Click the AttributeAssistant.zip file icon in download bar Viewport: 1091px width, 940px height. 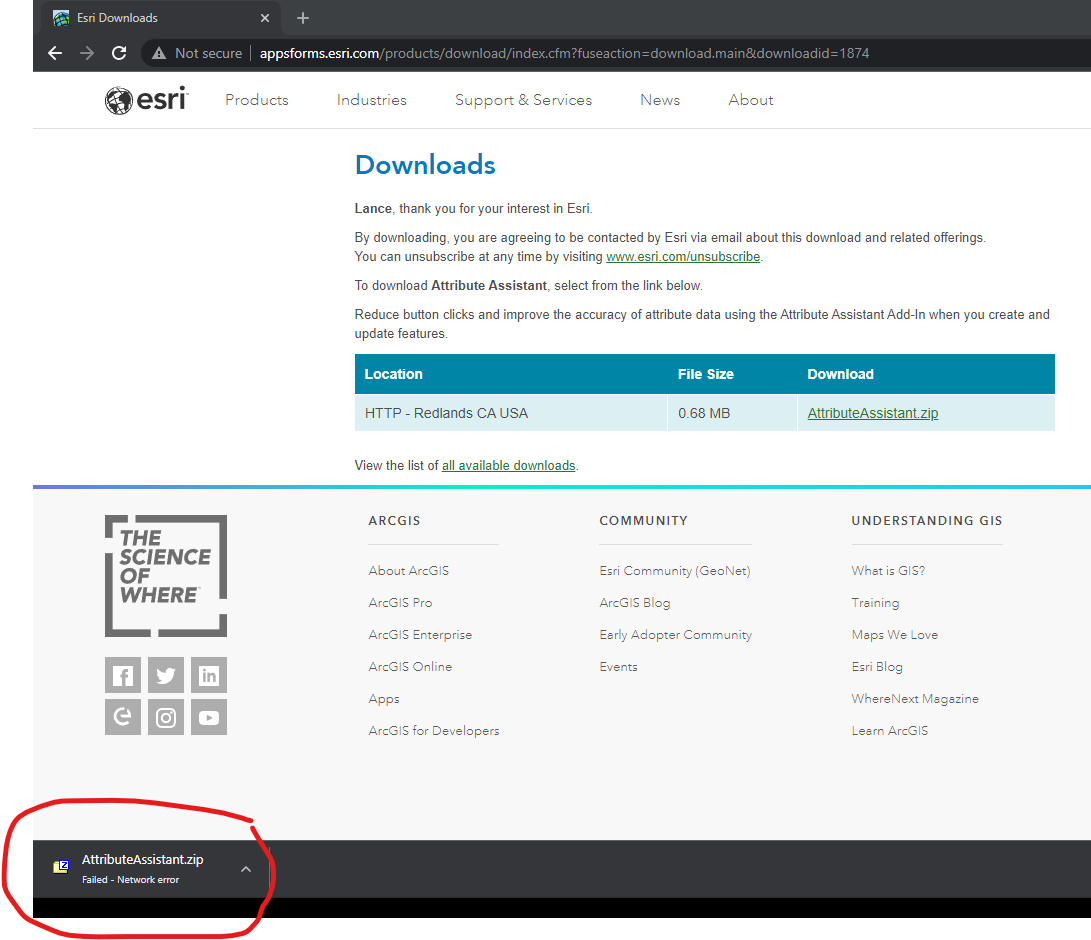(61, 867)
